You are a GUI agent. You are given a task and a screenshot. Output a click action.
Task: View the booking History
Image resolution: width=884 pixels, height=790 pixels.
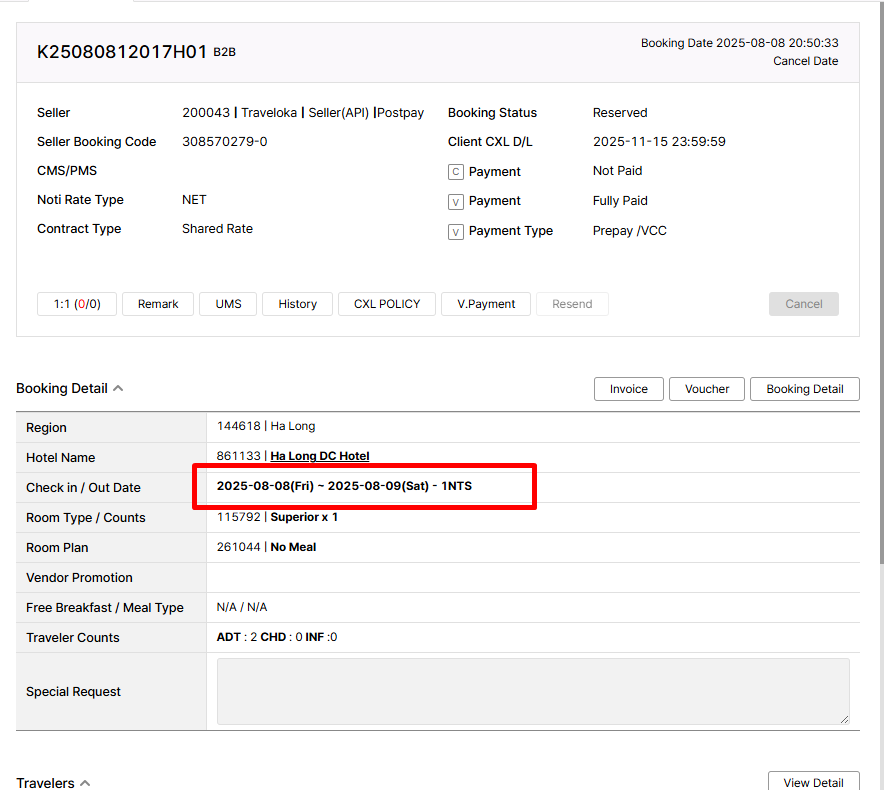(x=297, y=304)
